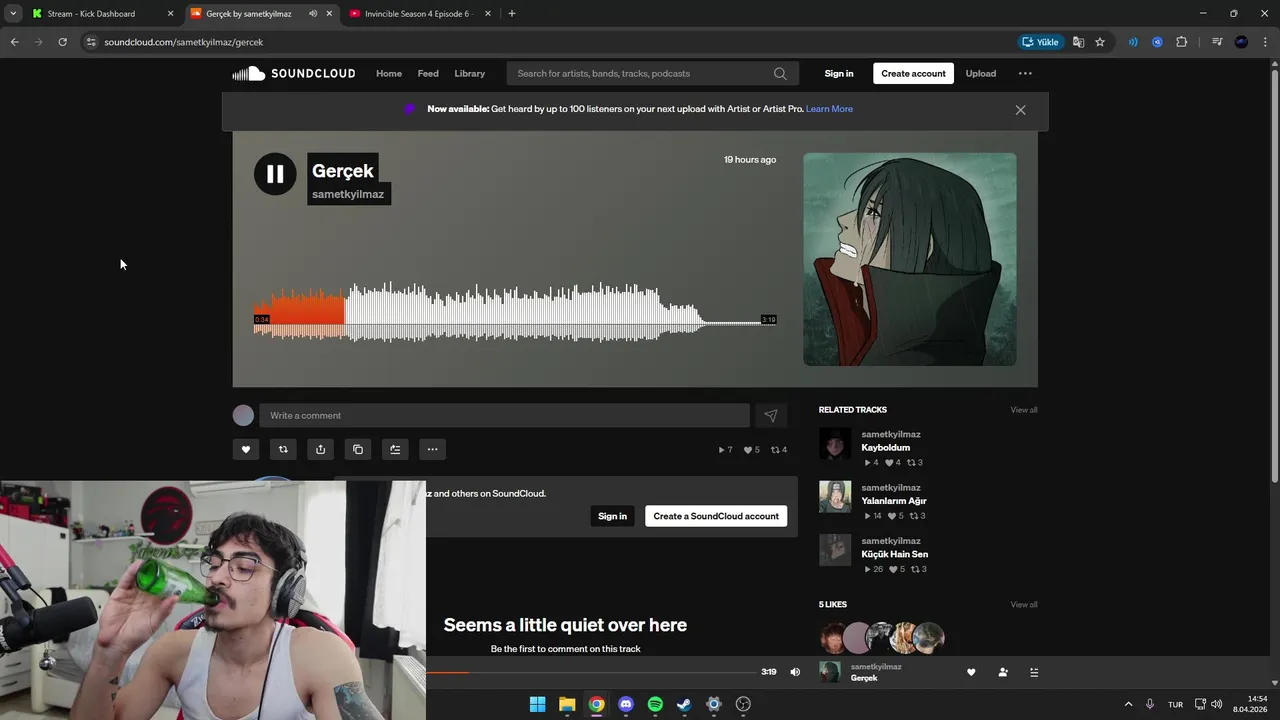Open the Library page
This screenshot has width=1280, height=720.
coord(469,73)
